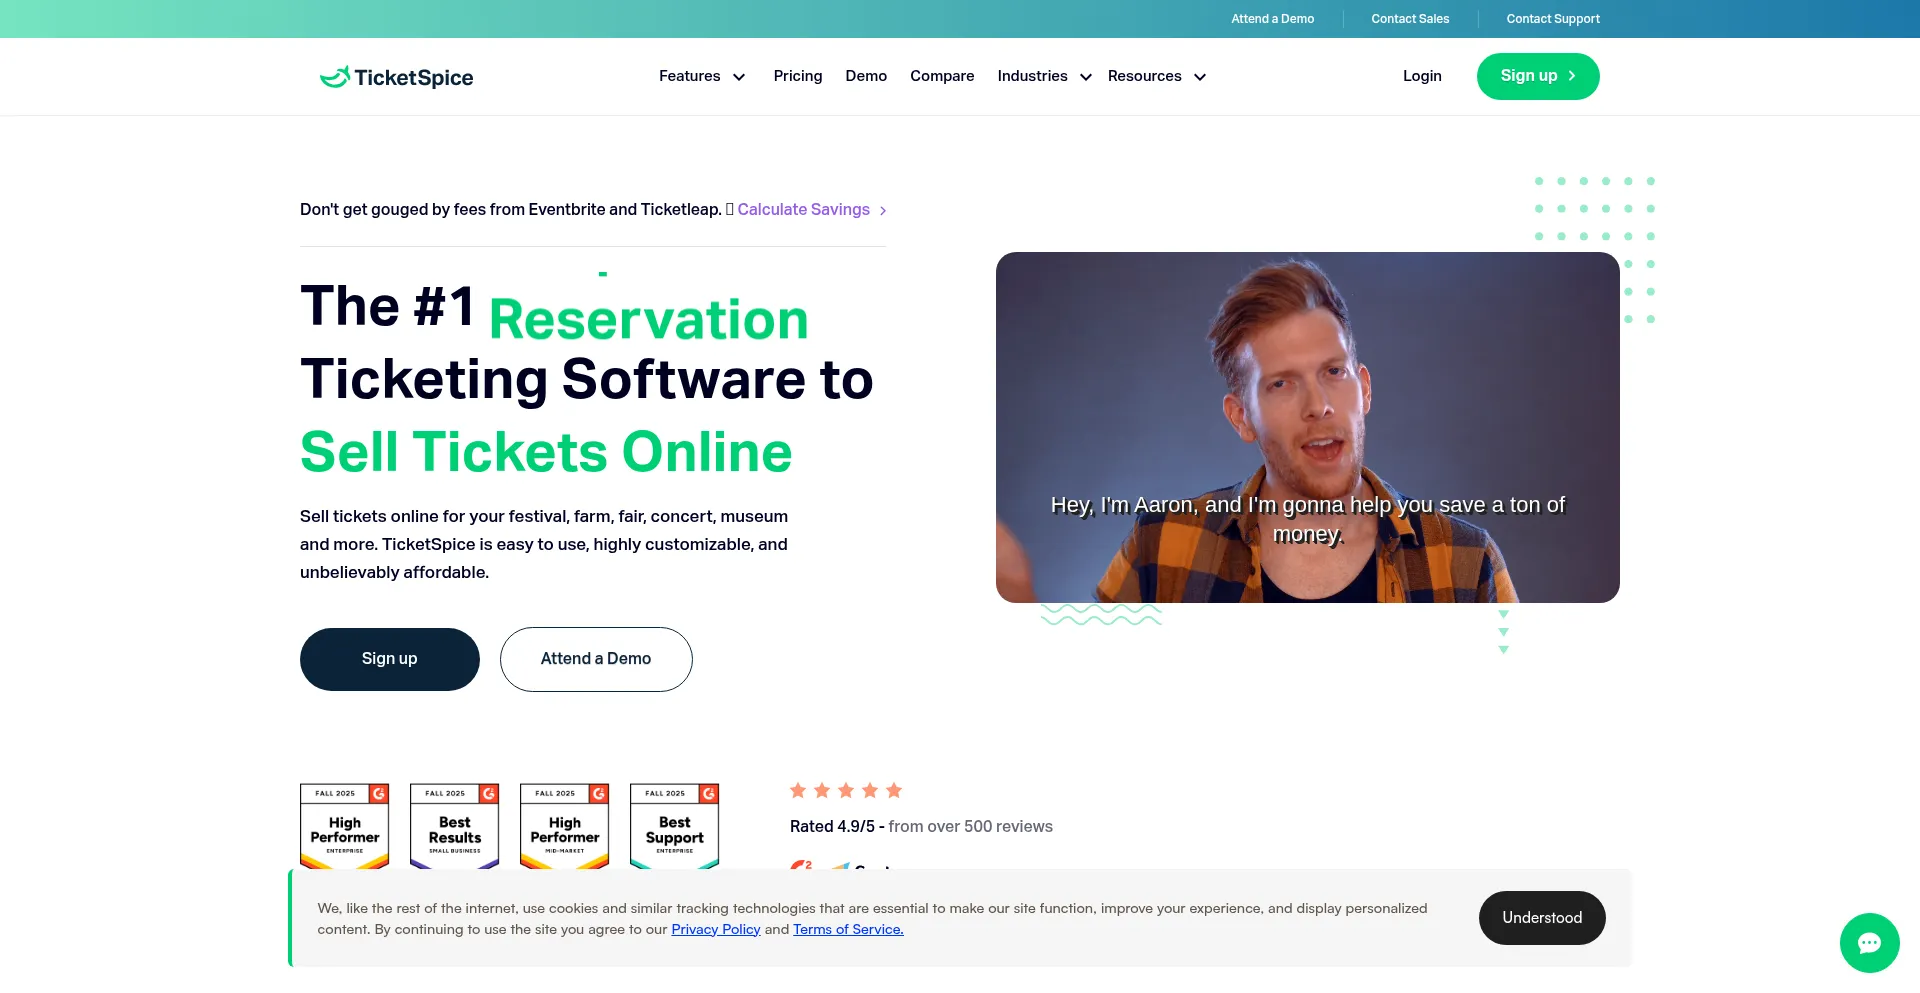
Task: Click the High Performer Mid-Market badge
Action: tap(564, 826)
